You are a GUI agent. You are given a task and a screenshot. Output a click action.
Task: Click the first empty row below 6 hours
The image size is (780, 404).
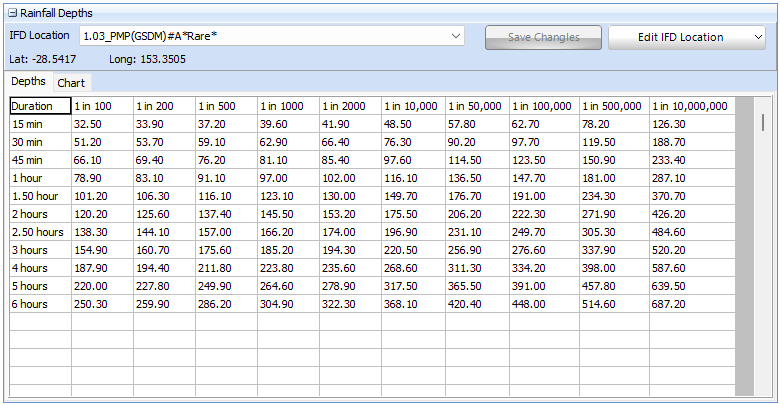[x=40, y=322]
